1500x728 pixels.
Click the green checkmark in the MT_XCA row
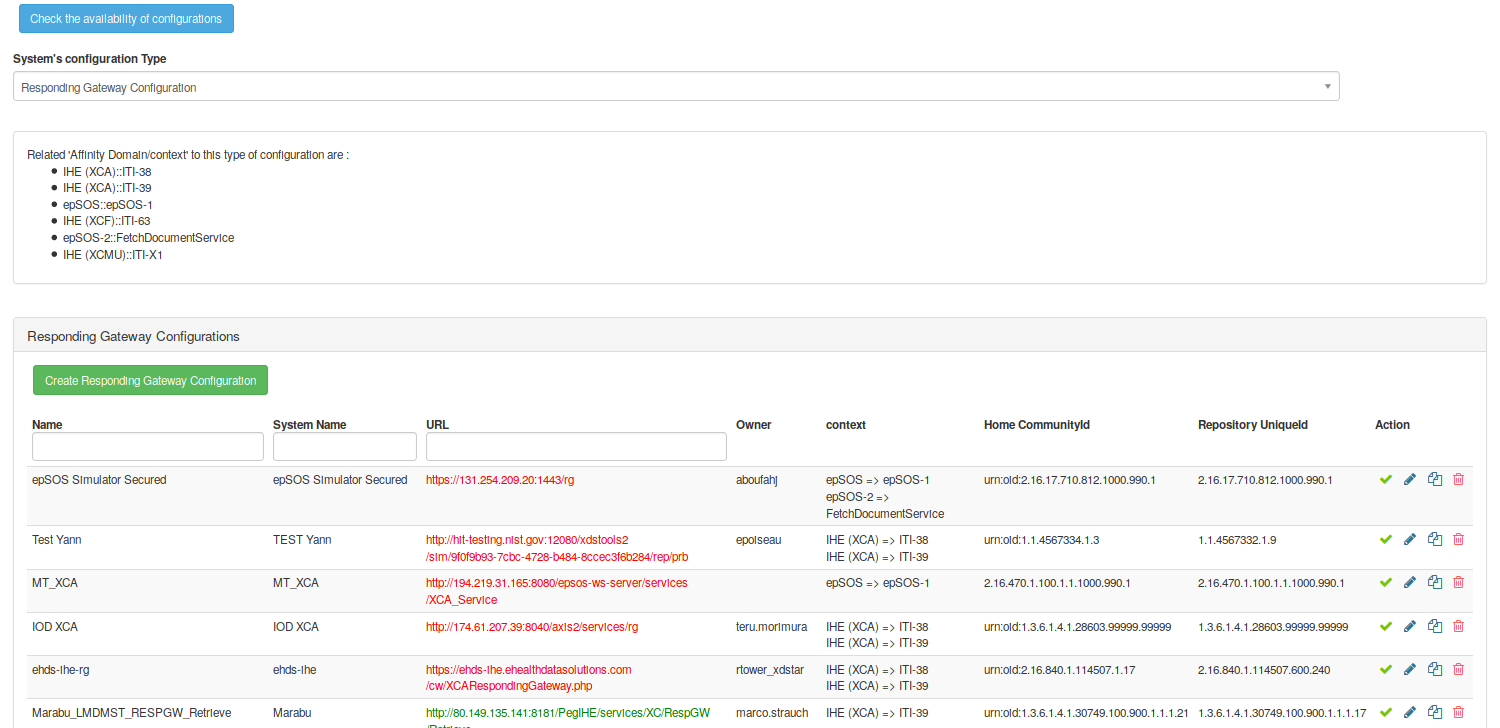pyautogui.click(x=1385, y=583)
